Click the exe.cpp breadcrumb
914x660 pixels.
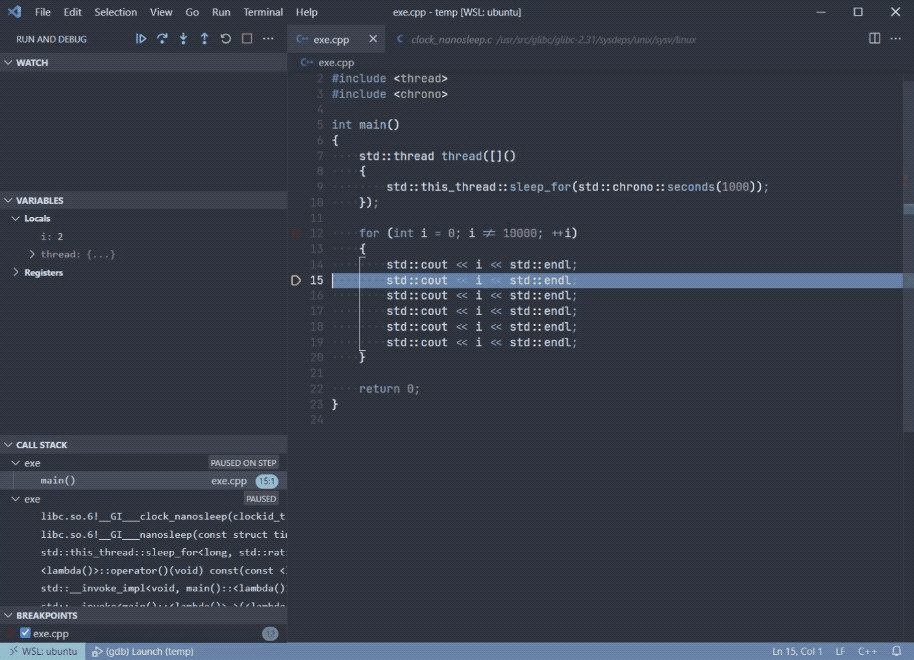[336, 62]
